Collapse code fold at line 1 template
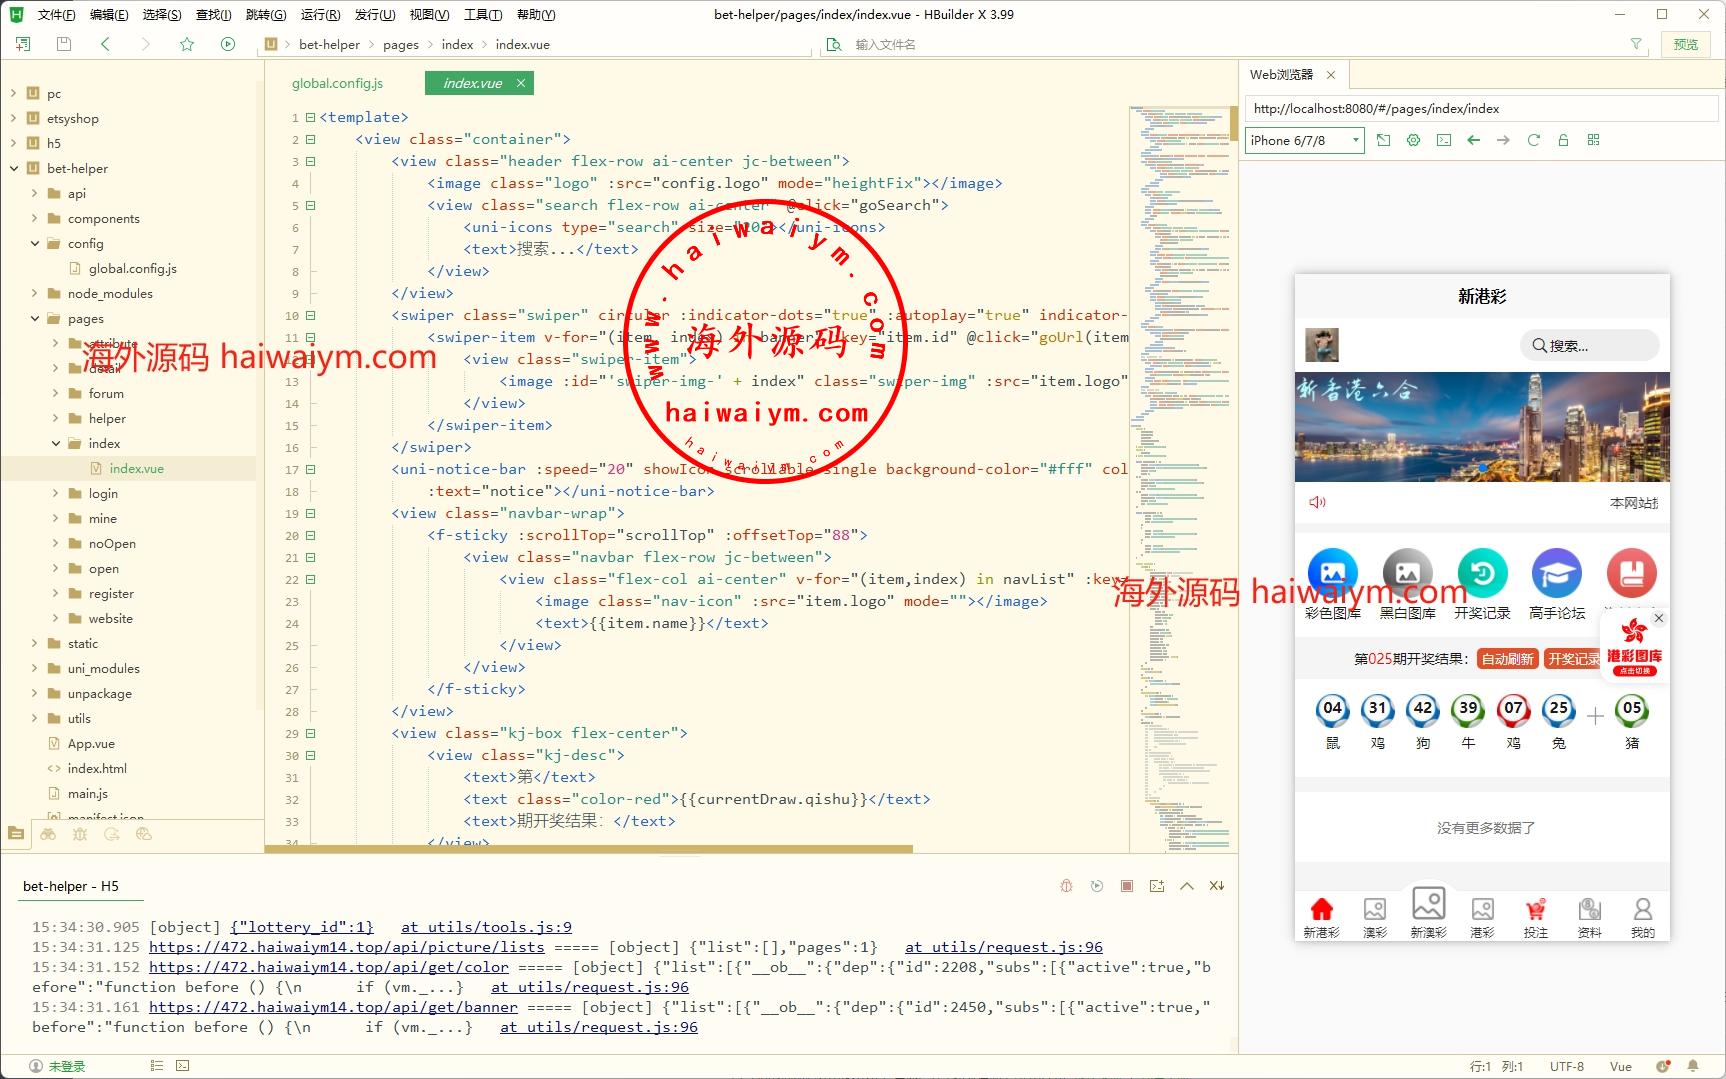 (310, 117)
